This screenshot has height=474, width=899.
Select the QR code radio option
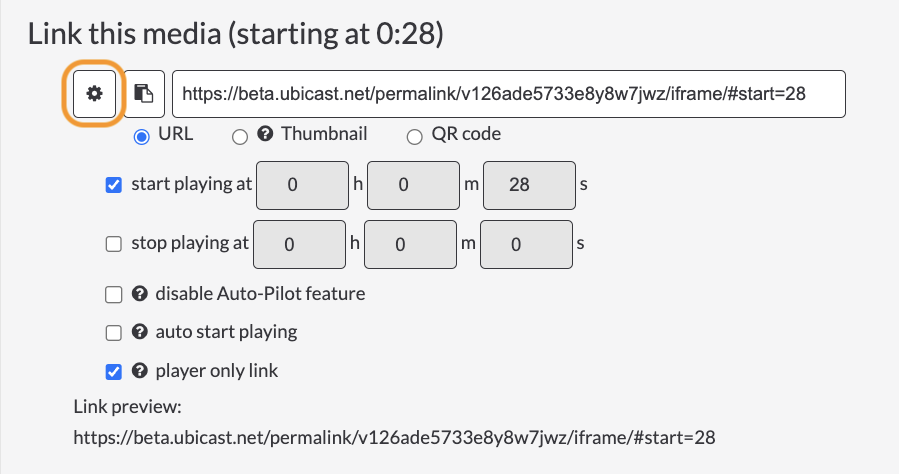(x=415, y=137)
